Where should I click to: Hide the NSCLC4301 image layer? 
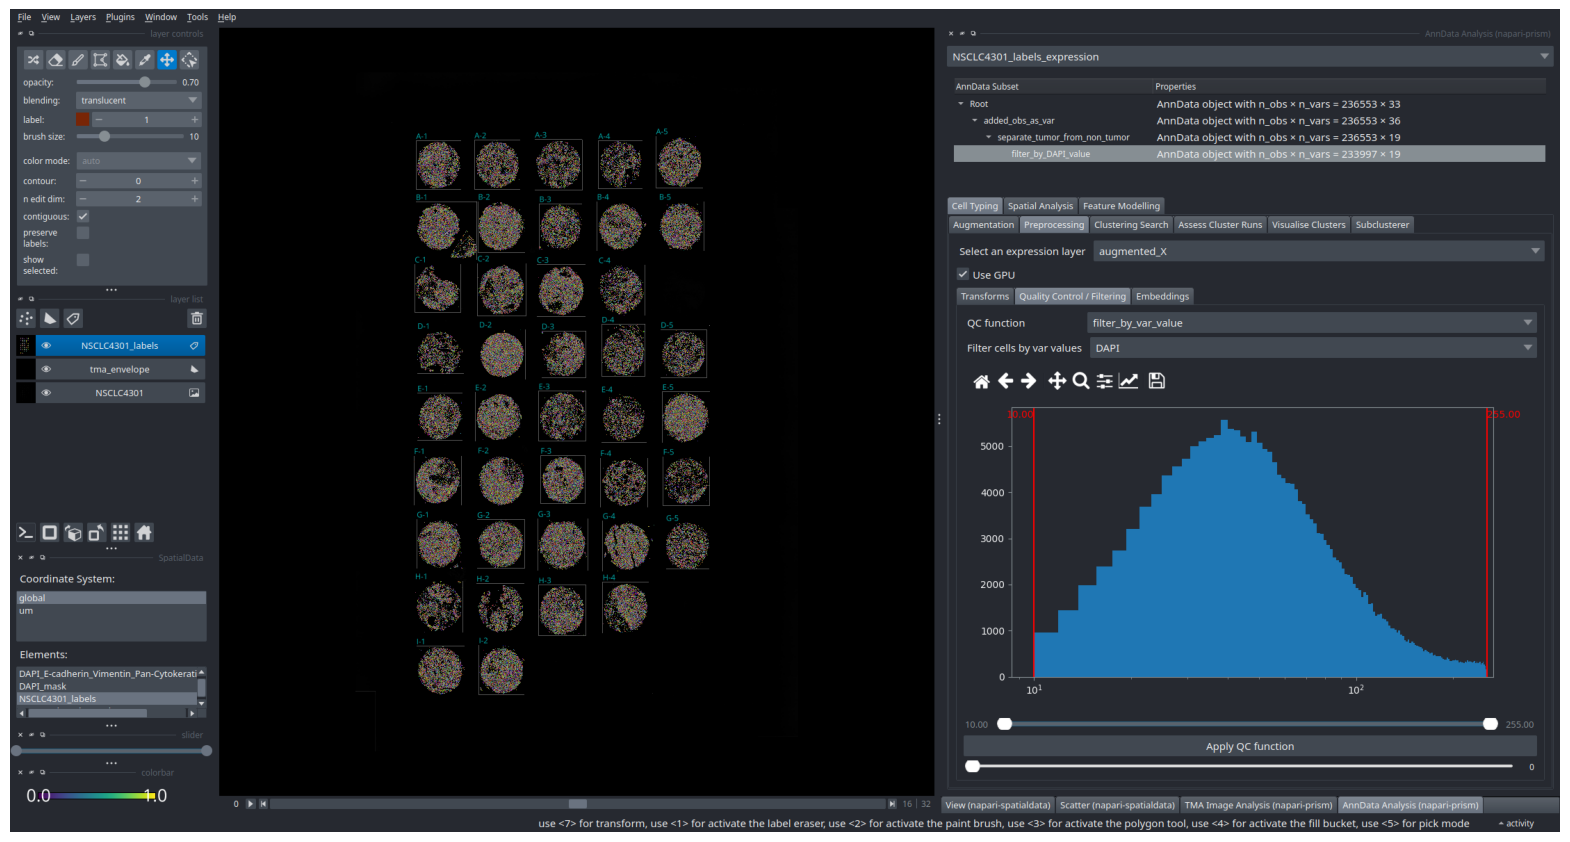pos(46,393)
